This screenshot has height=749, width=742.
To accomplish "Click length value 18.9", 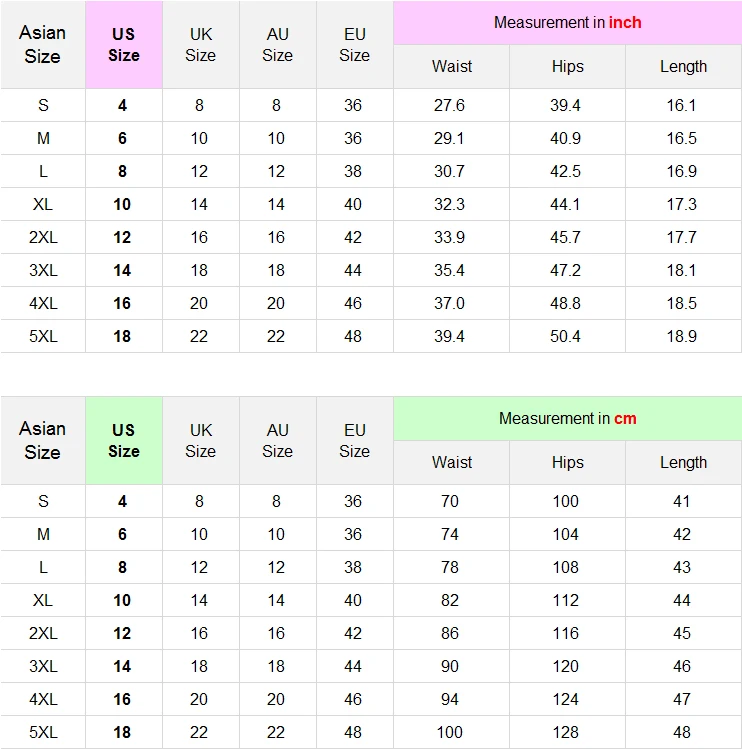I will tap(682, 336).
